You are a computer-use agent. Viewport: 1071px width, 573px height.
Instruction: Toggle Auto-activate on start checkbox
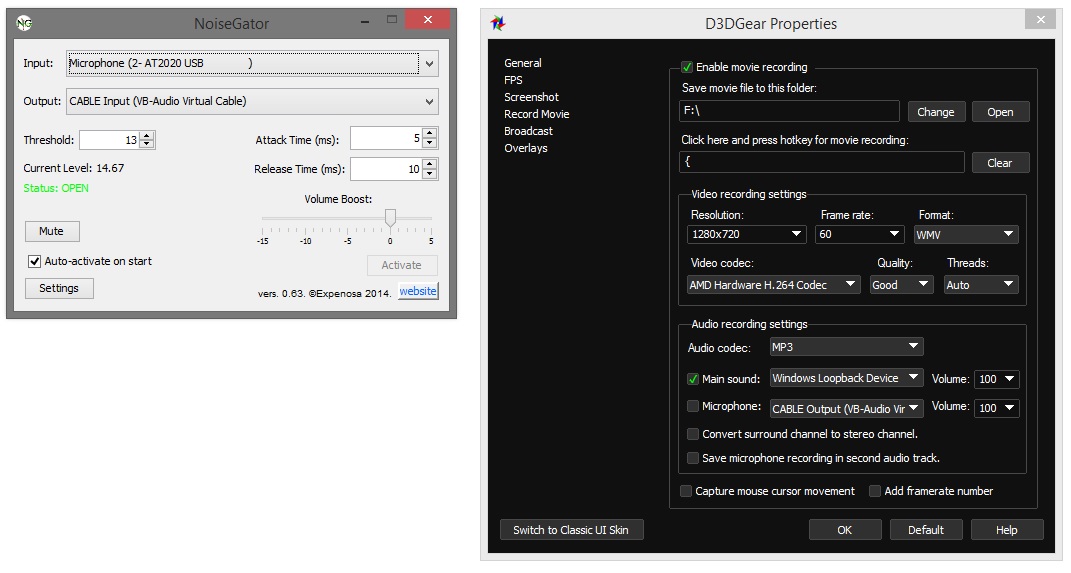point(34,262)
